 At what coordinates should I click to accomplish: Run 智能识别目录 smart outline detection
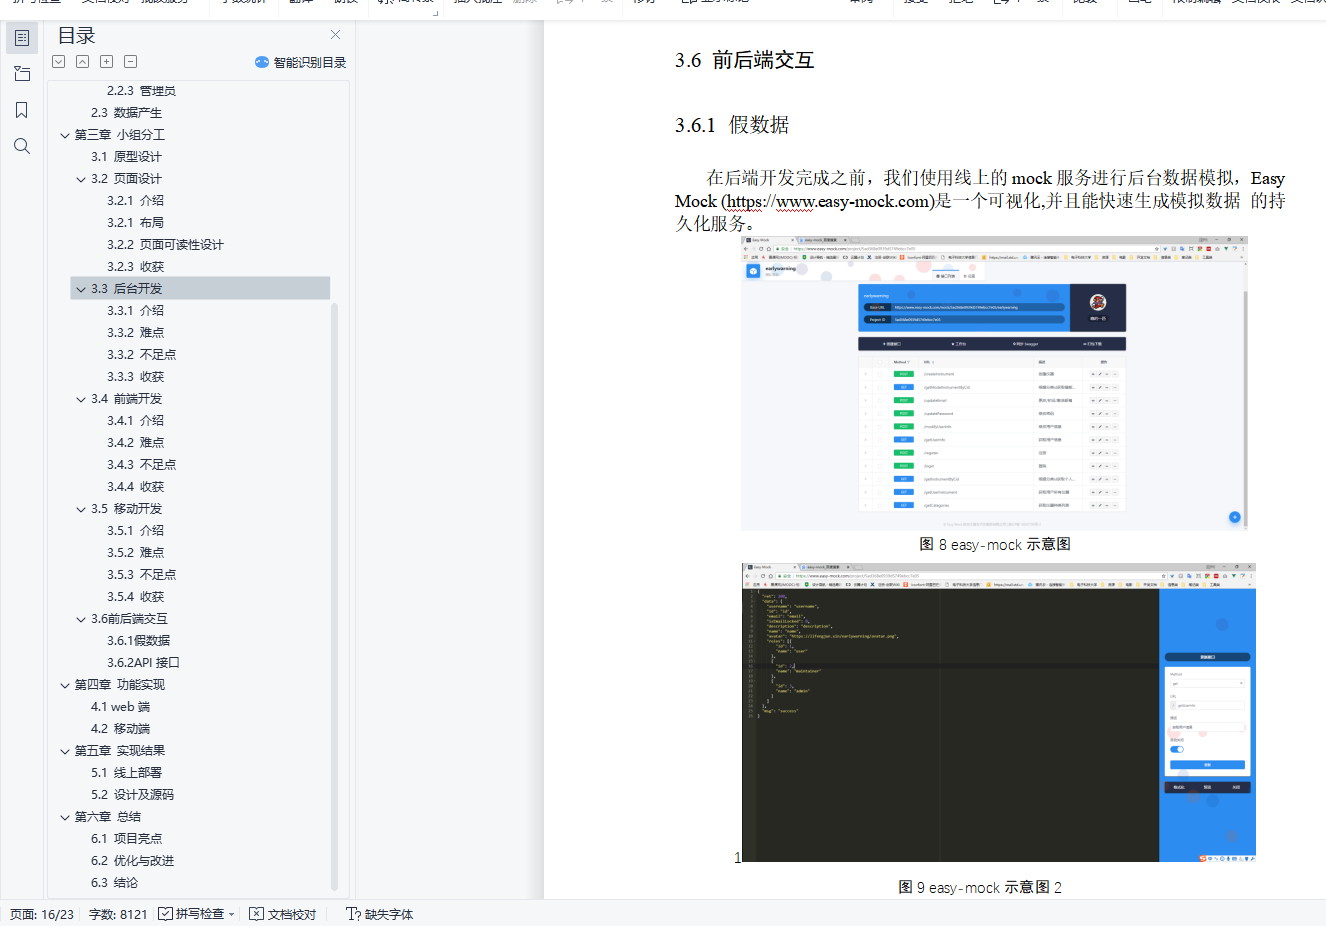(301, 62)
